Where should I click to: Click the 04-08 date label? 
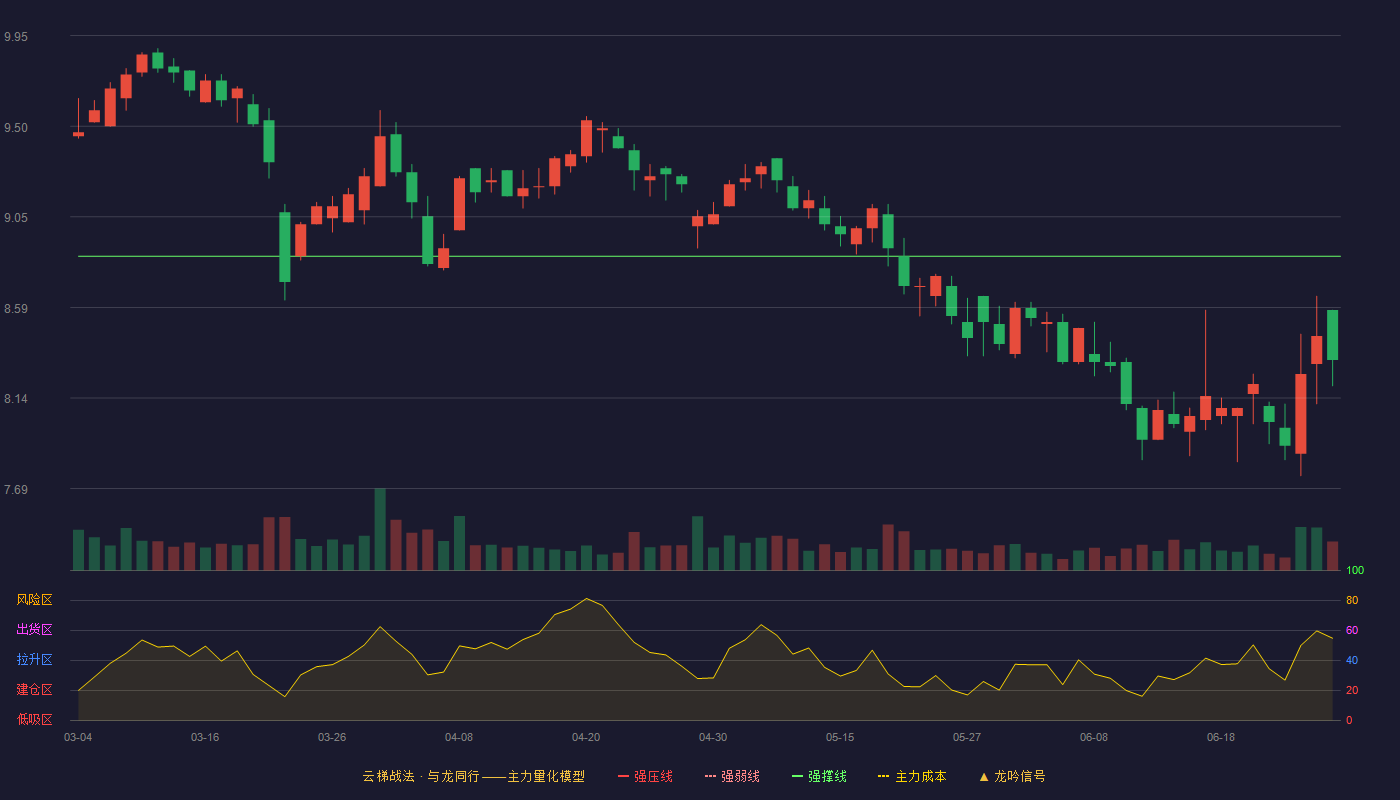pyautogui.click(x=459, y=737)
